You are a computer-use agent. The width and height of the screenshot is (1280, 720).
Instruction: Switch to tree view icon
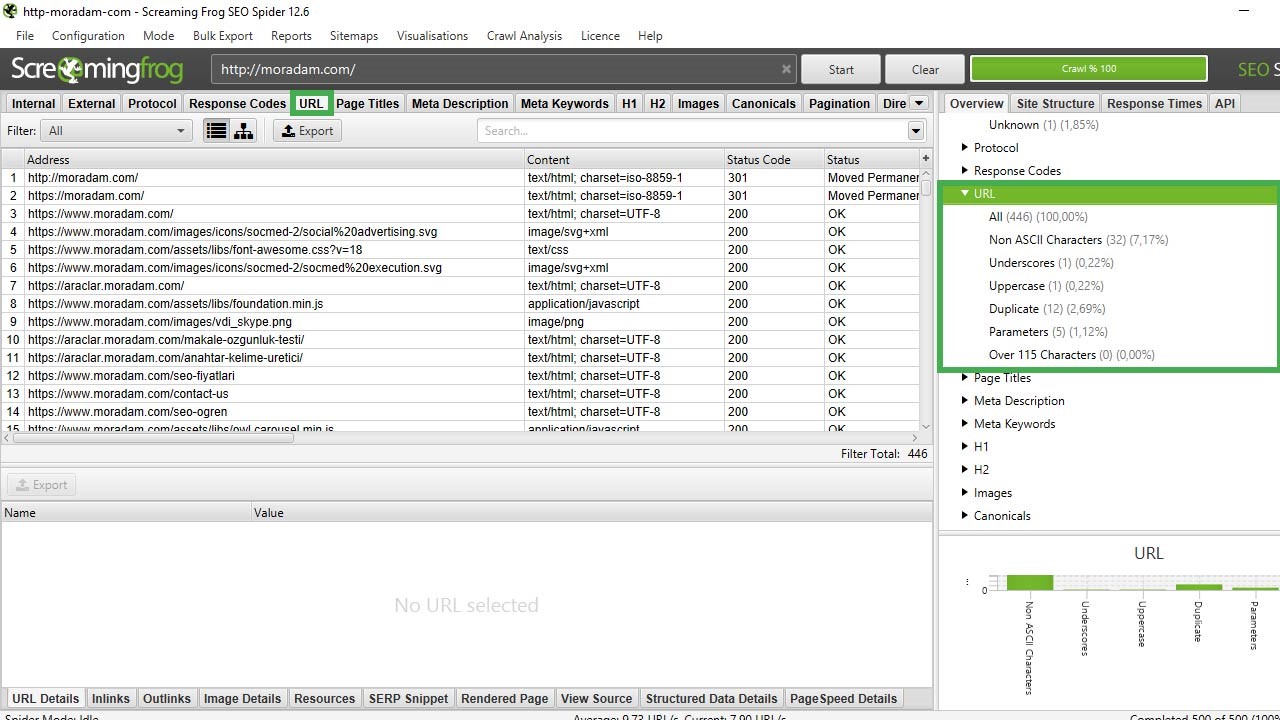[243, 131]
